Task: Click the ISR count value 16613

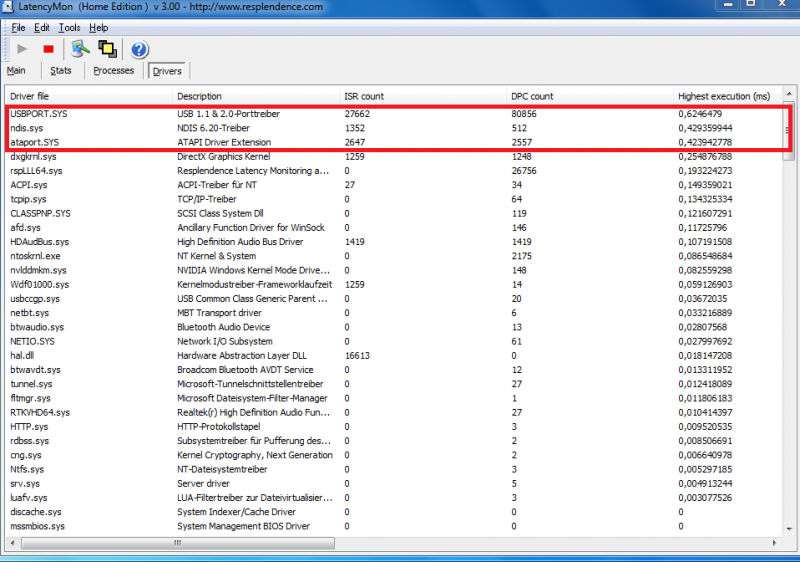Action: [x=357, y=356]
